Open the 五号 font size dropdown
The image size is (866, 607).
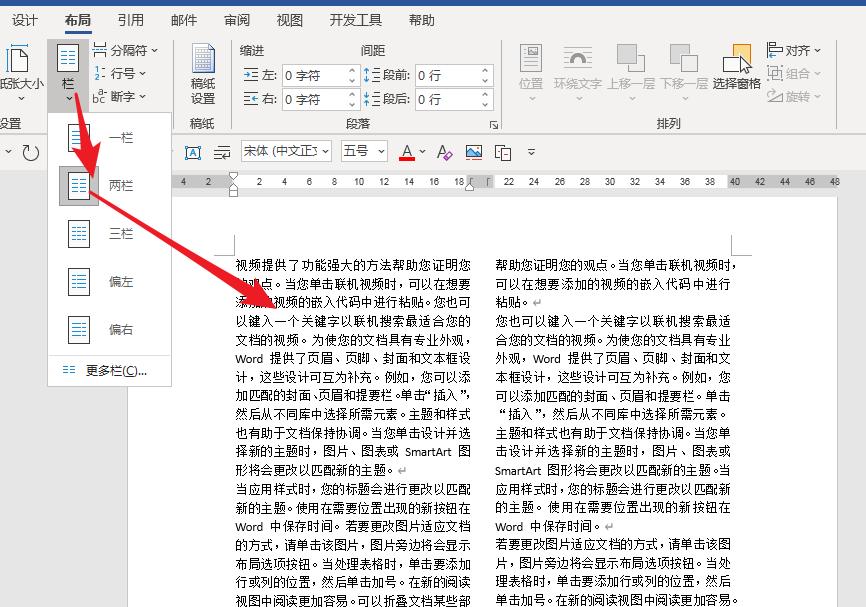[x=363, y=151]
